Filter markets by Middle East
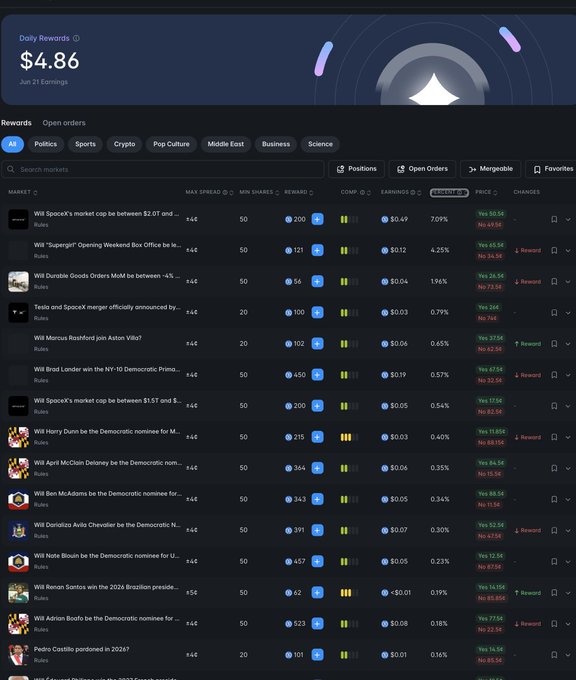The image size is (576, 680). coord(226,144)
